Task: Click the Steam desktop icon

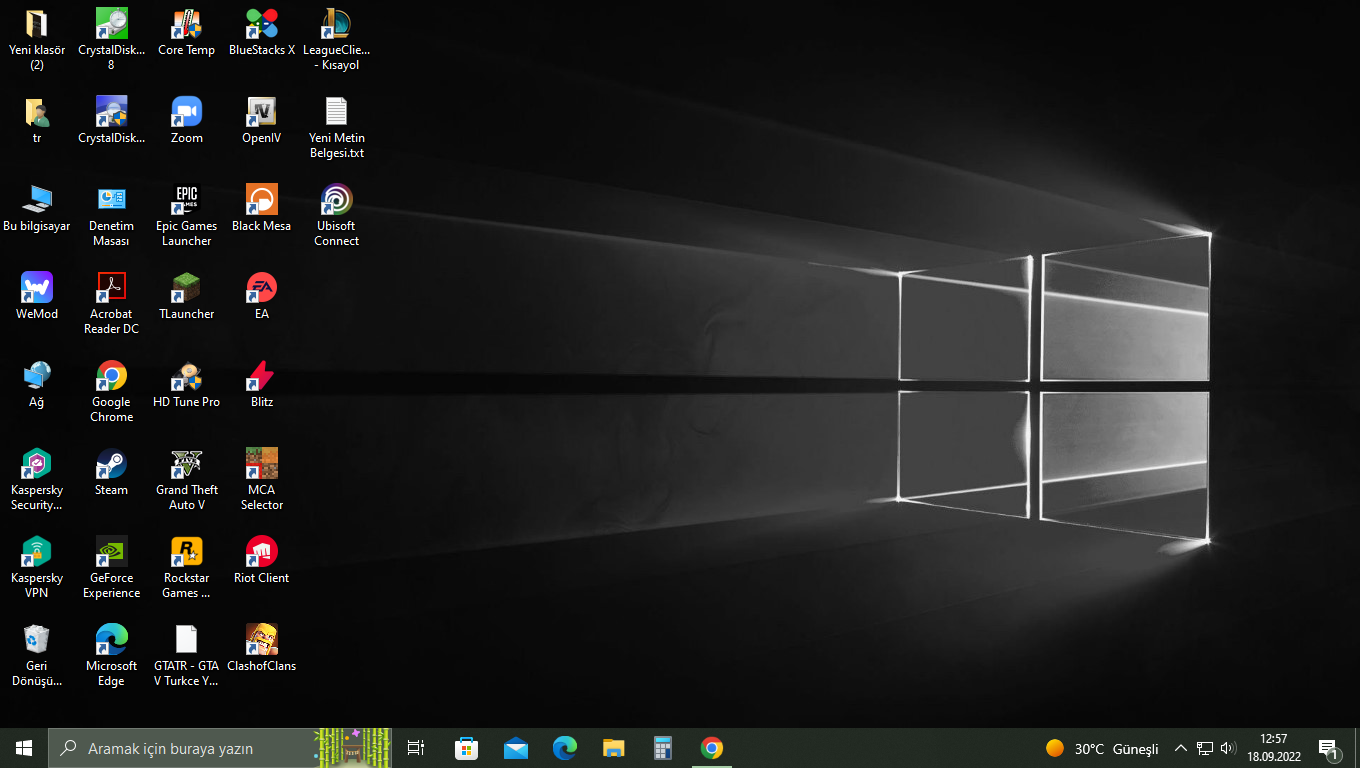Action: (111, 464)
